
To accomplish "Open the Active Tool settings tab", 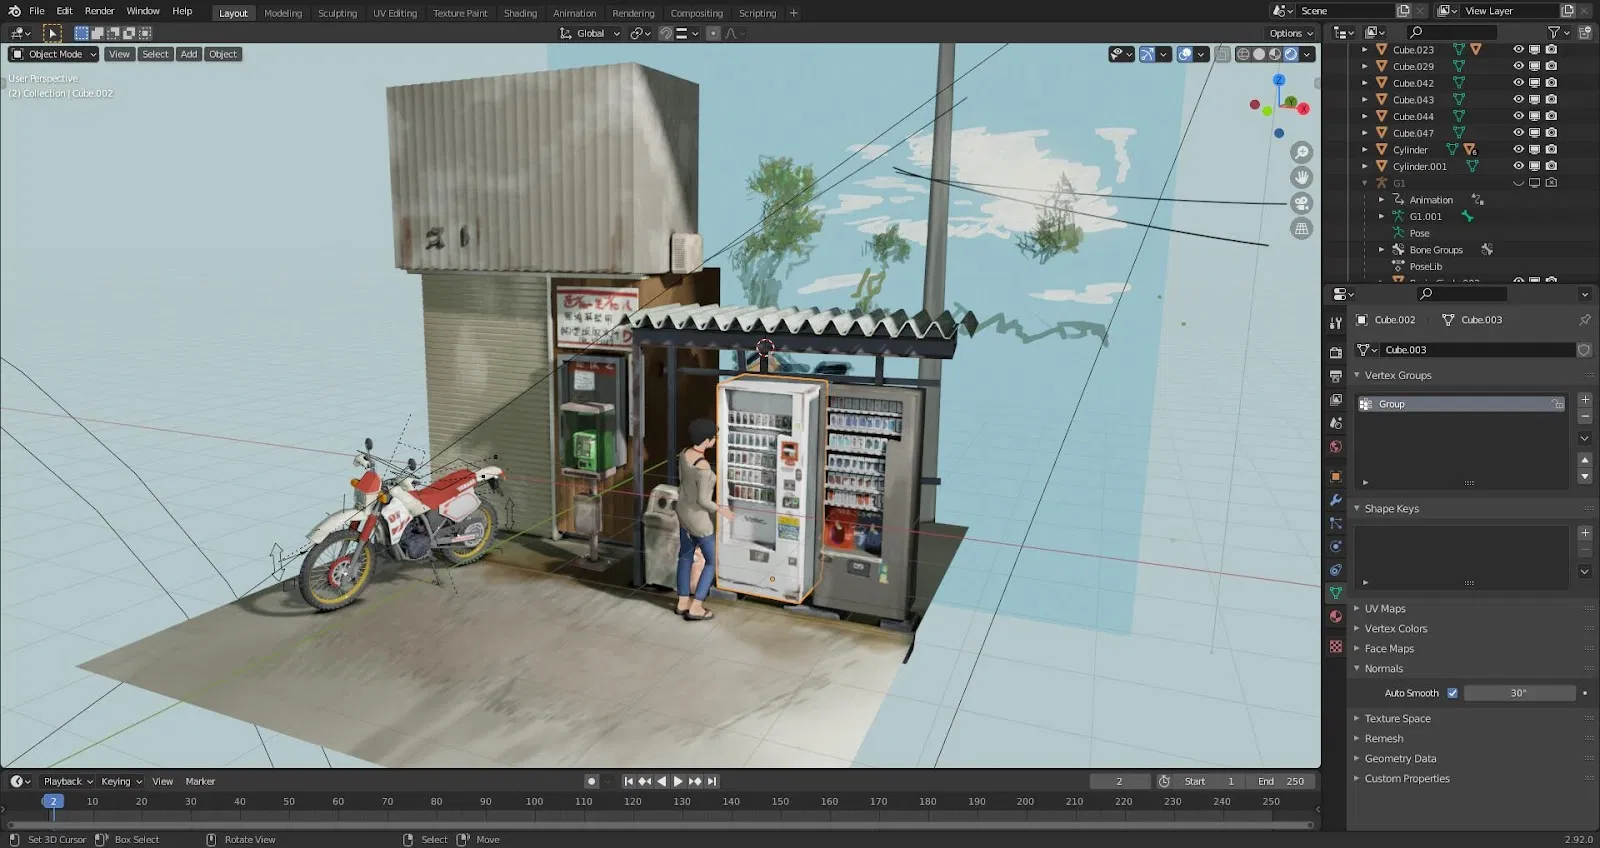I will click(1336, 322).
